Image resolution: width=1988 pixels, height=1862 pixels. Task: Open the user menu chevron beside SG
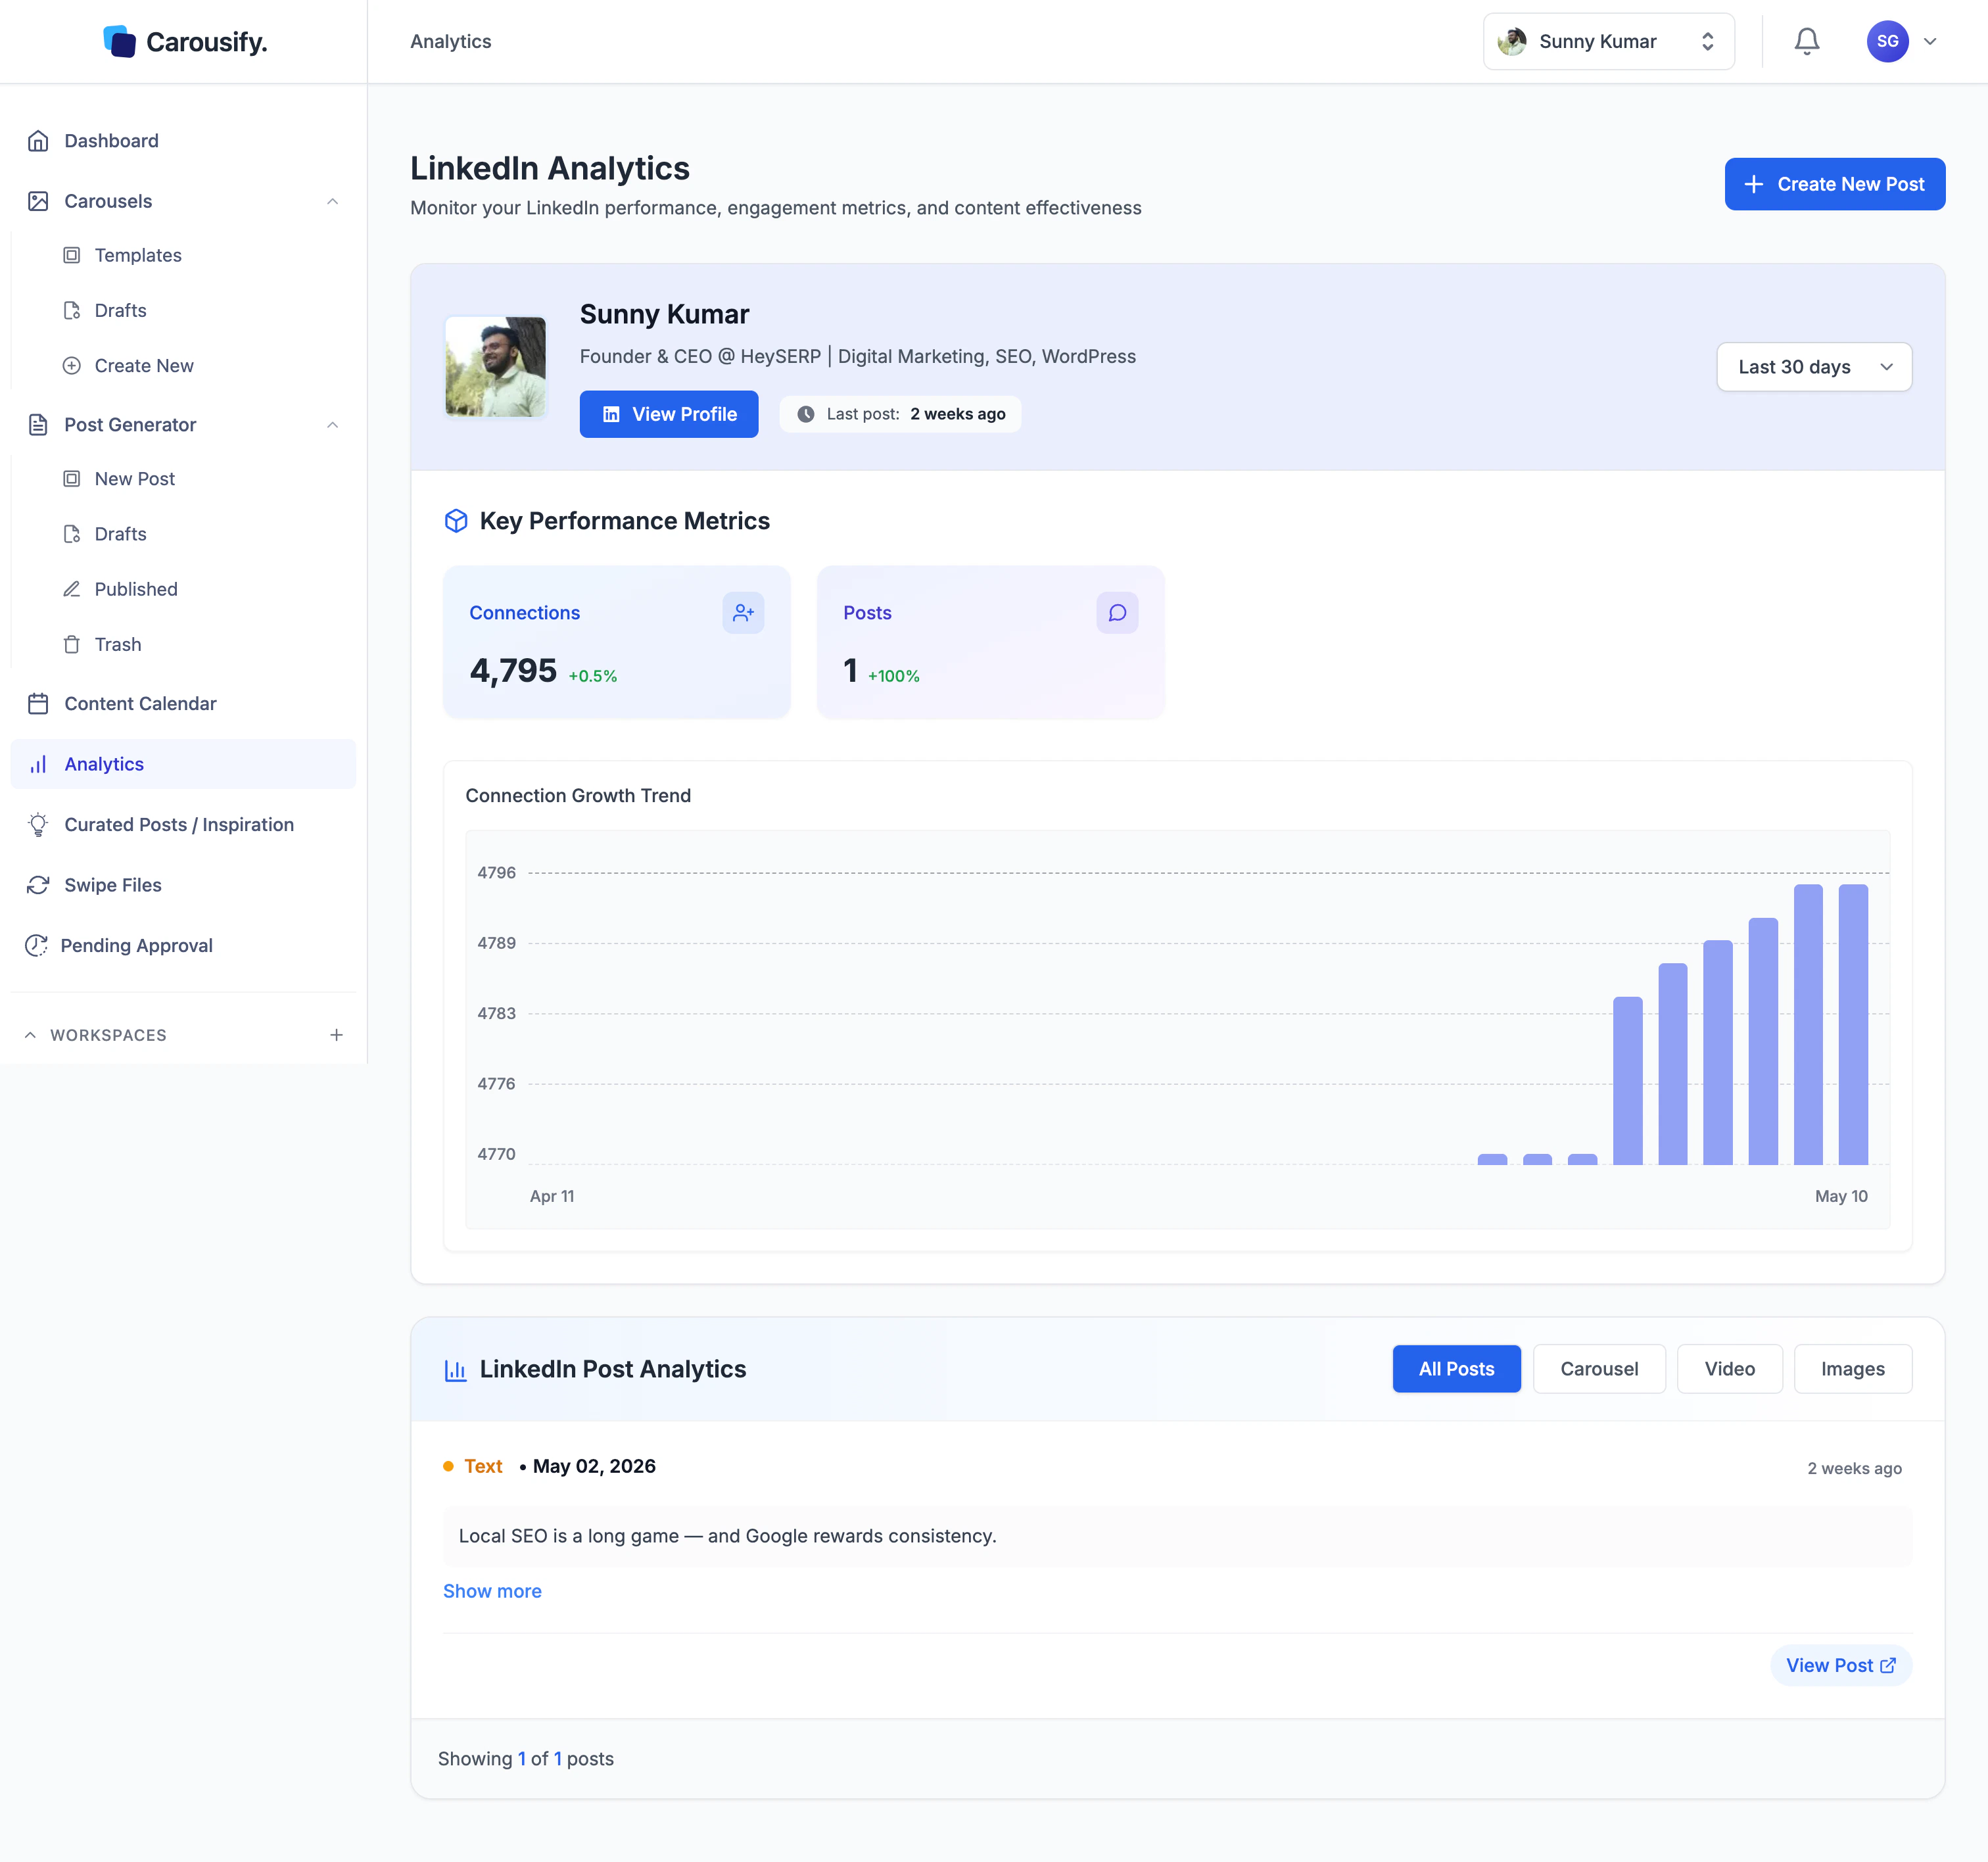pyautogui.click(x=1930, y=41)
